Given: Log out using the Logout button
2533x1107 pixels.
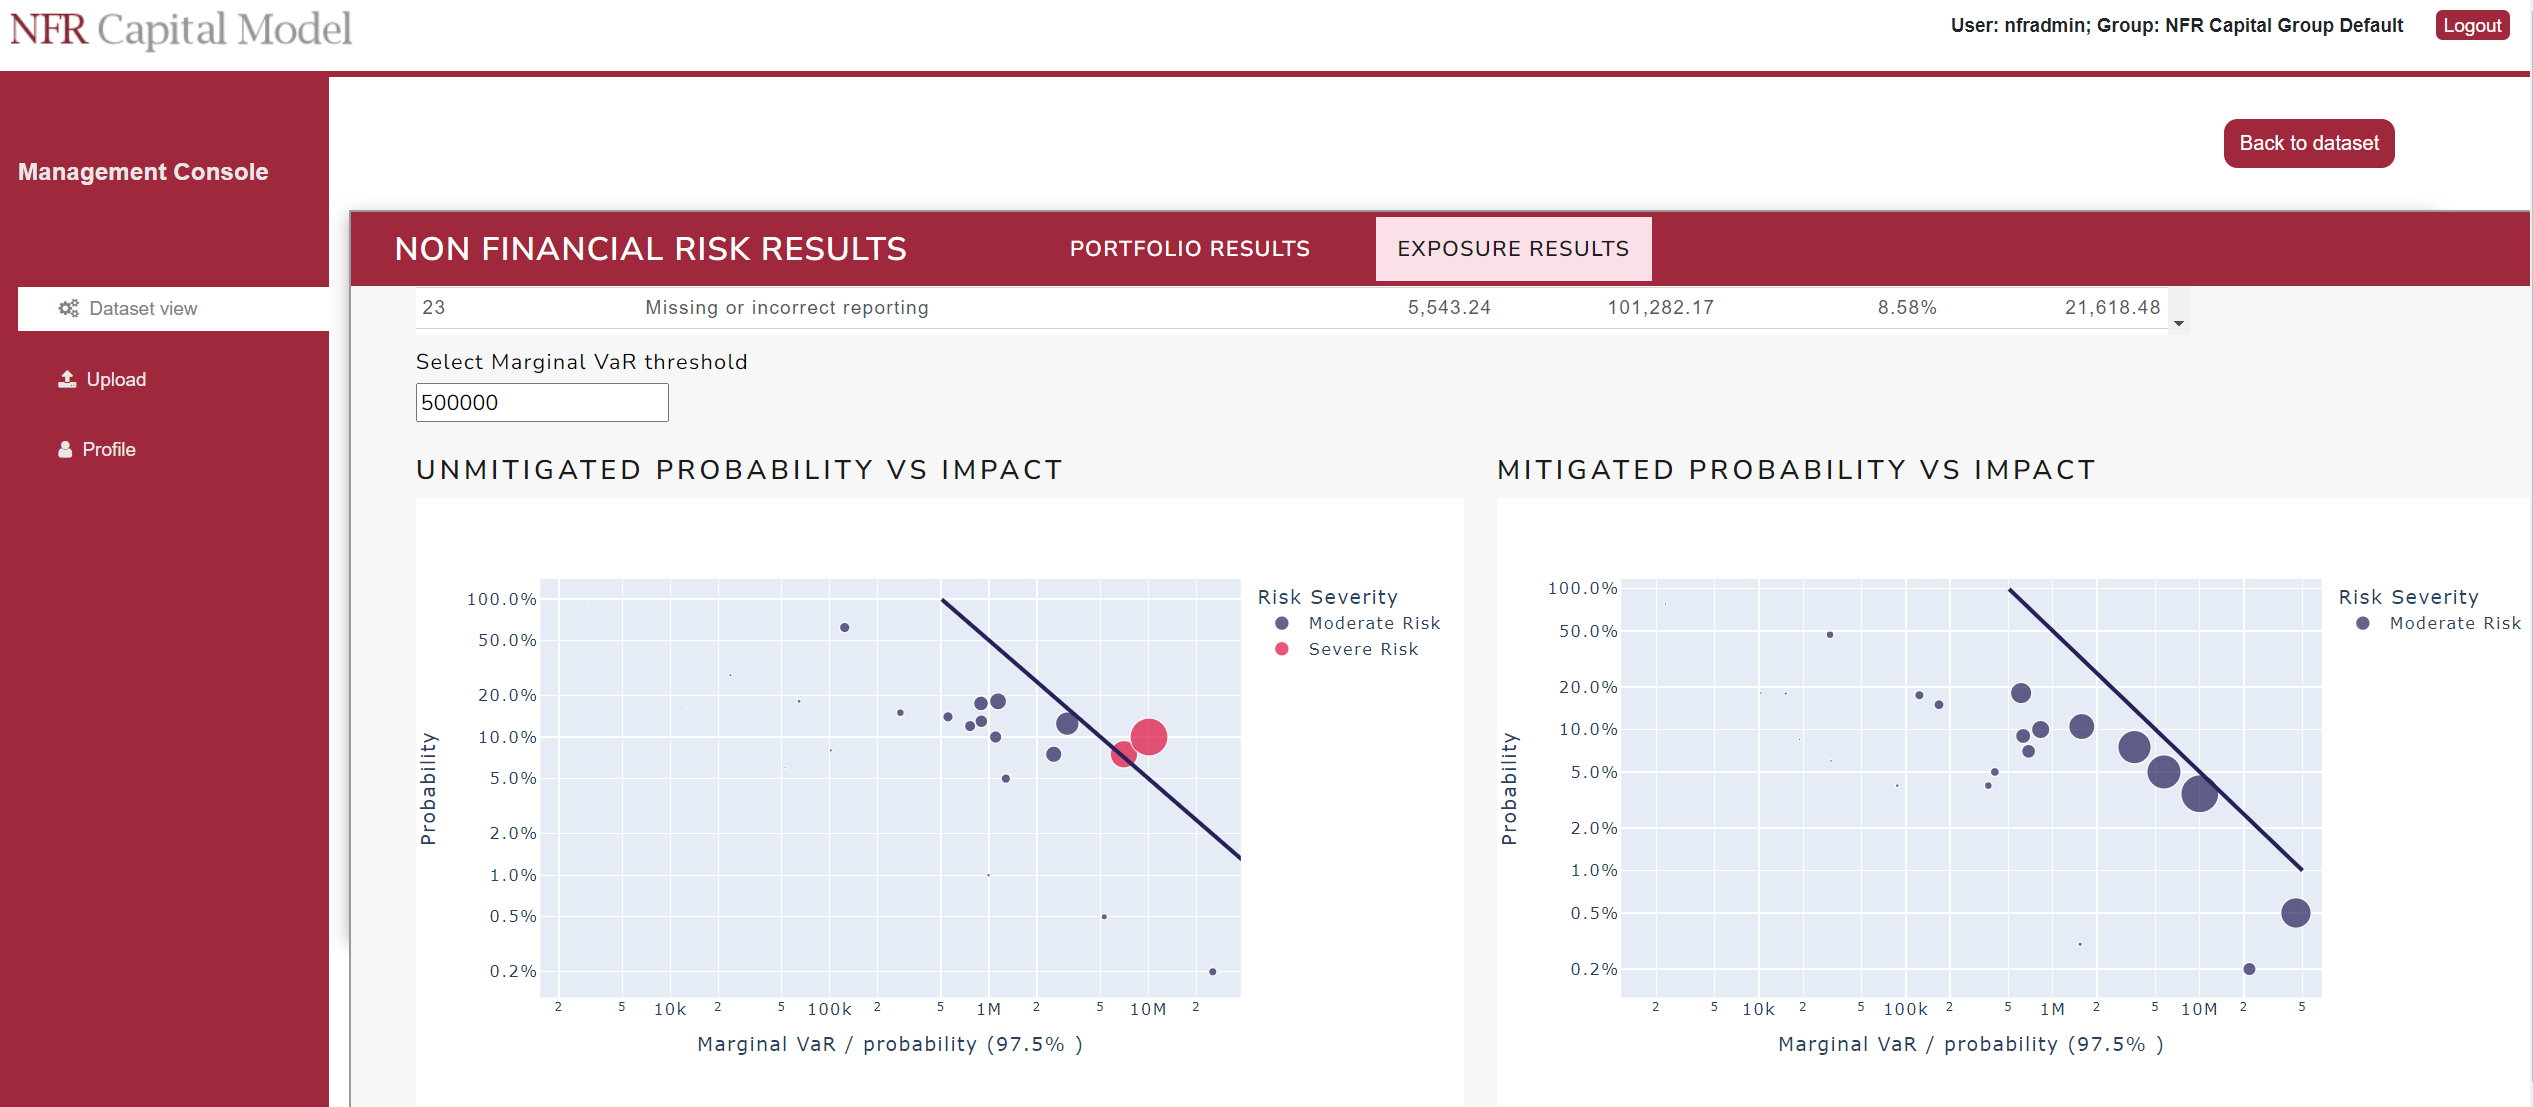Looking at the screenshot, I should pyautogui.click(x=2472, y=25).
